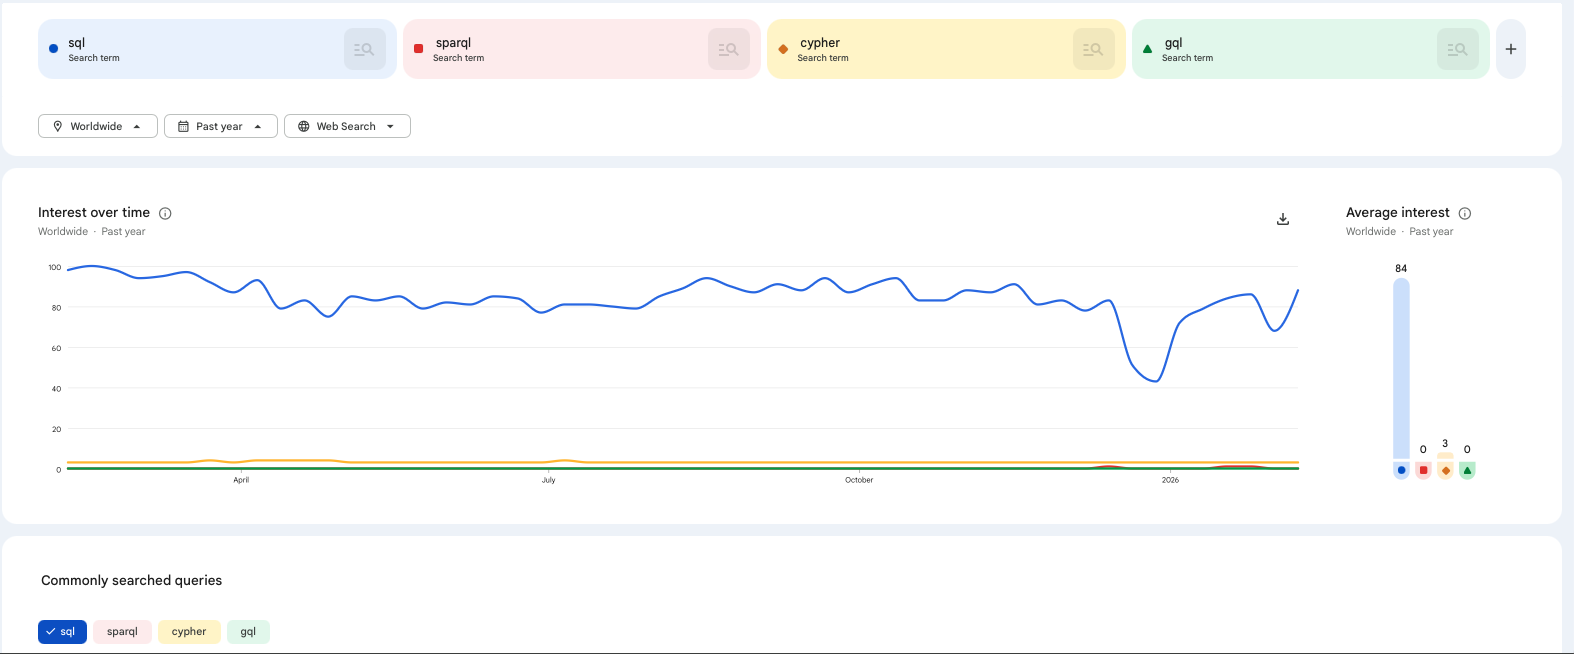Deselect the sql chip under Commonly searched queries
Screen dimensions: 1574x654
(x=62, y=632)
